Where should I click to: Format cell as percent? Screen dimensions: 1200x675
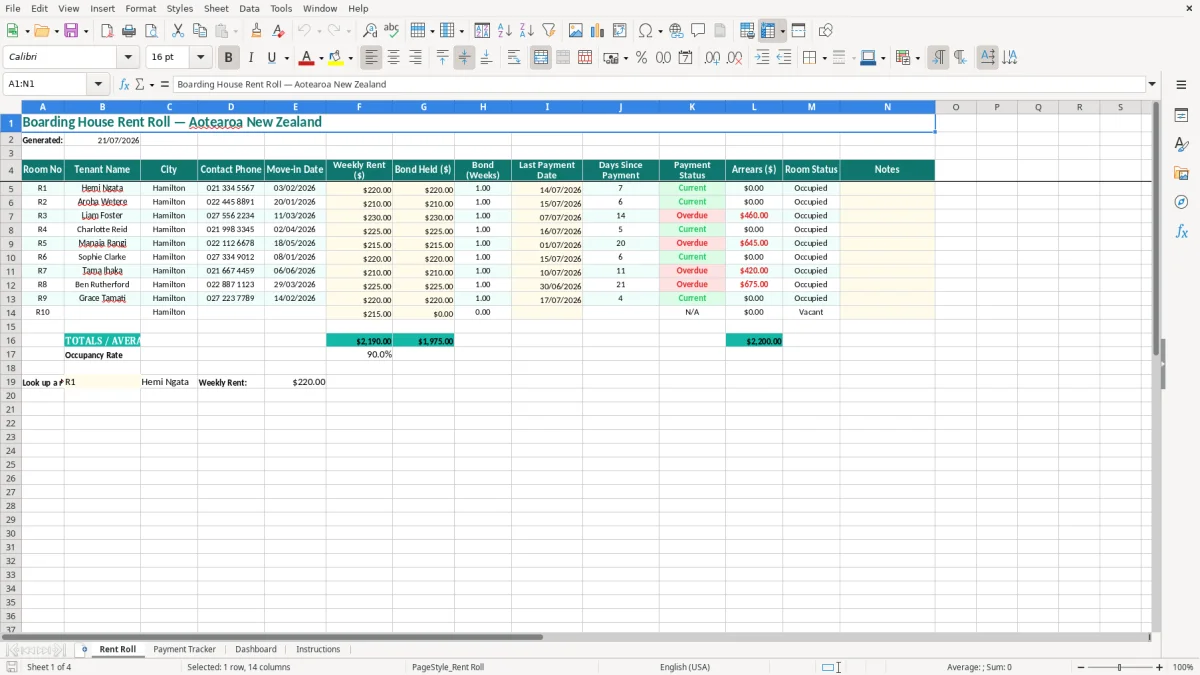pyautogui.click(x=641, y=58)
